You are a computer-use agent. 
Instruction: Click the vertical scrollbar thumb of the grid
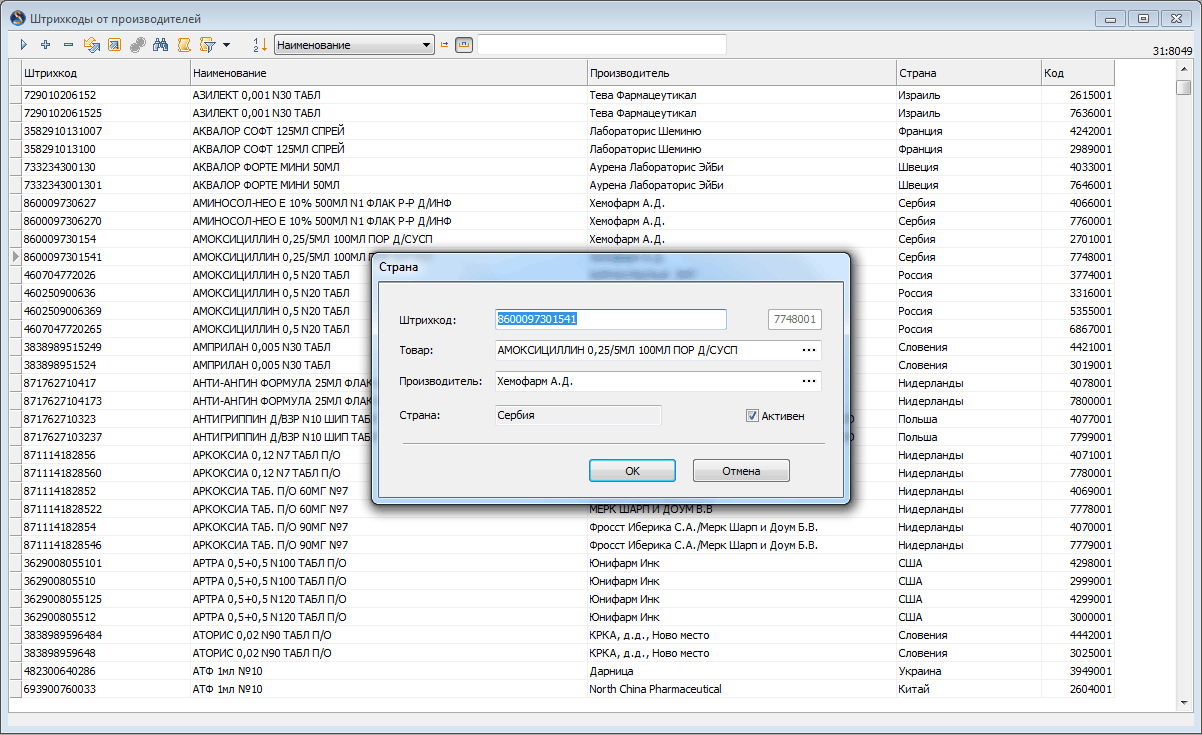[1184, 87]
